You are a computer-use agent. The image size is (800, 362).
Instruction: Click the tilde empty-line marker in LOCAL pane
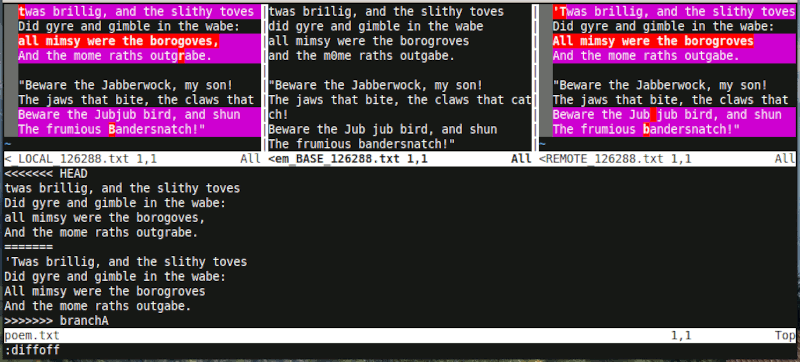(7, 144)
